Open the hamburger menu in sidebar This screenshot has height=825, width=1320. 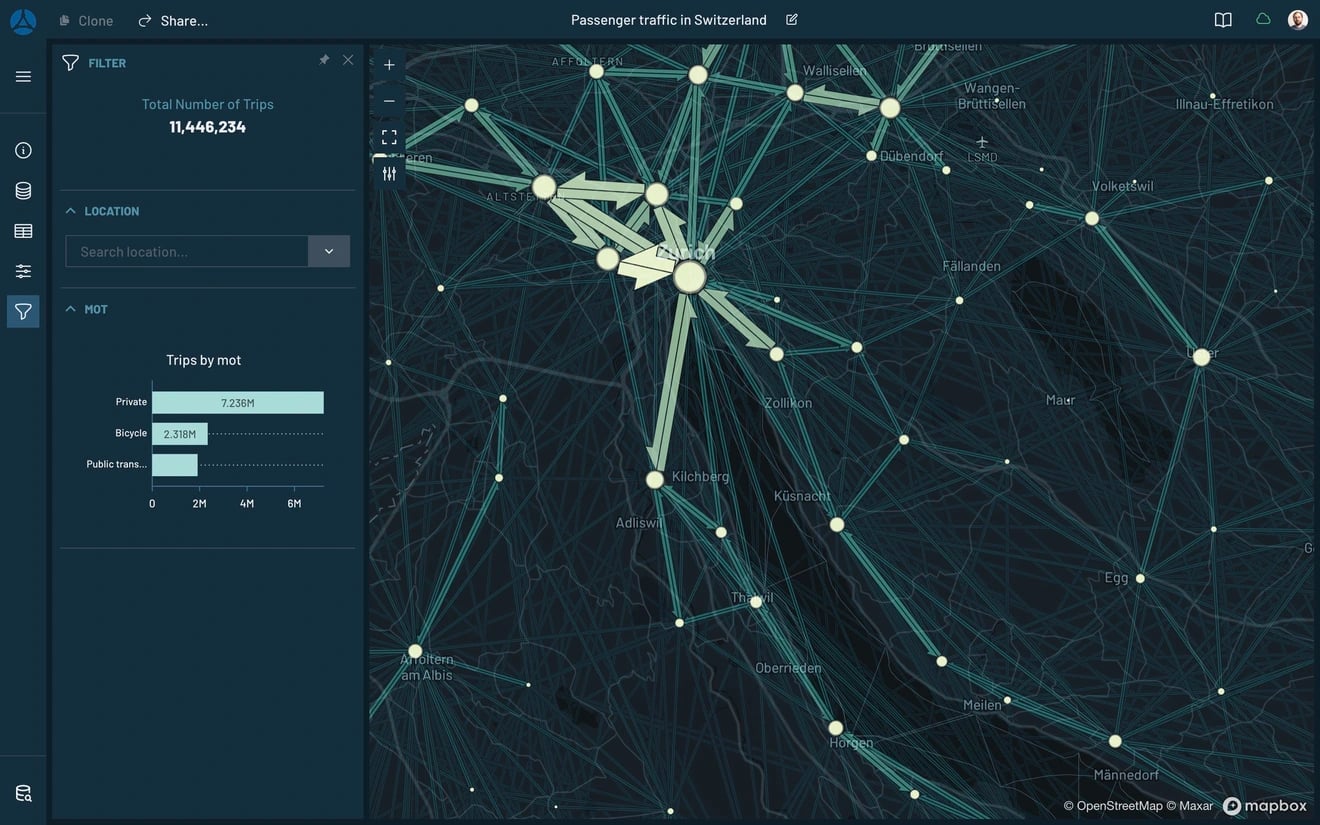click(23, 77)
